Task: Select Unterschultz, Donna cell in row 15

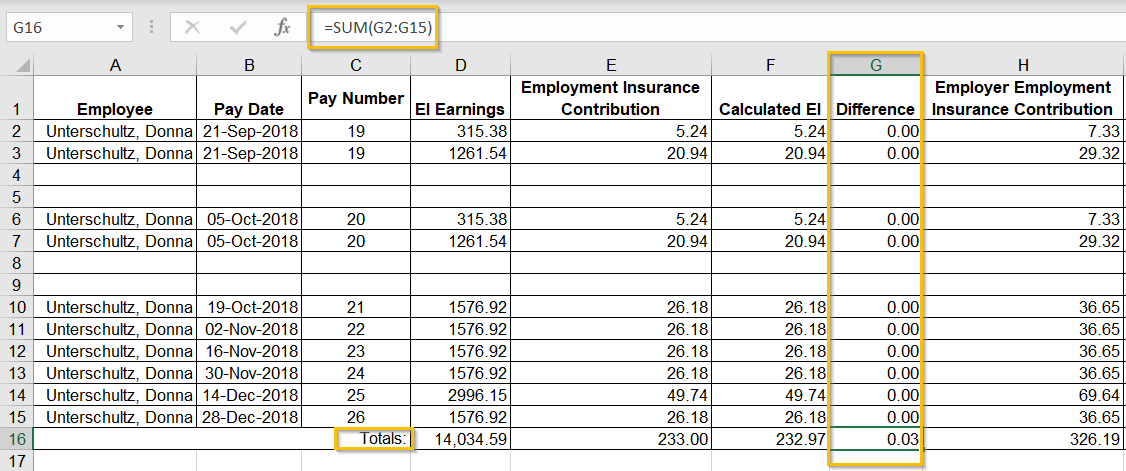Action: coord(115,417)
